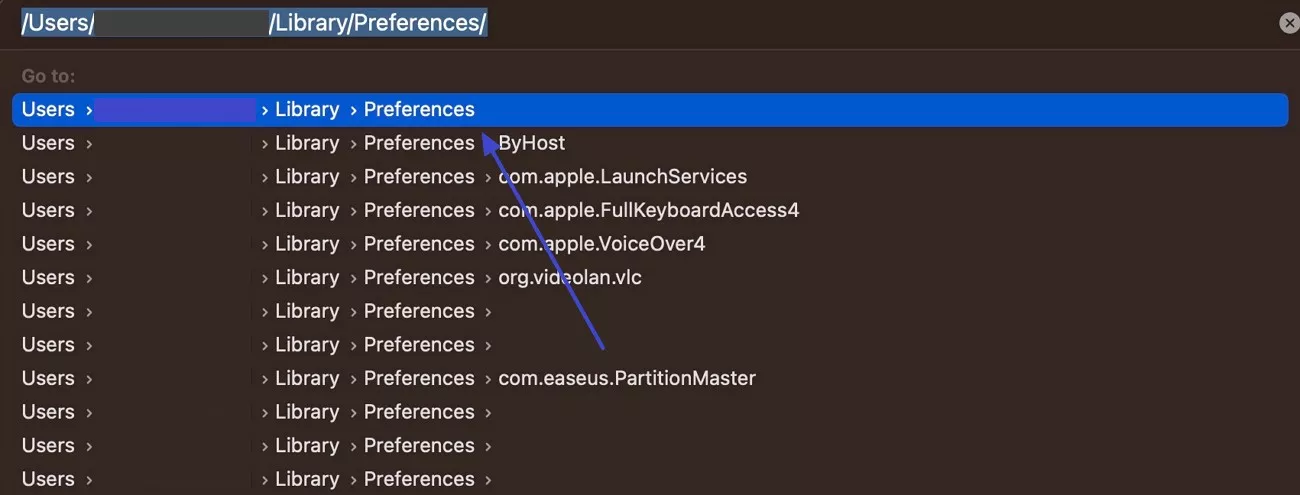Select the highlighted Library Preferences suggestion
Viewport: 1300px width, 495px height.
(x=648, y=110)
